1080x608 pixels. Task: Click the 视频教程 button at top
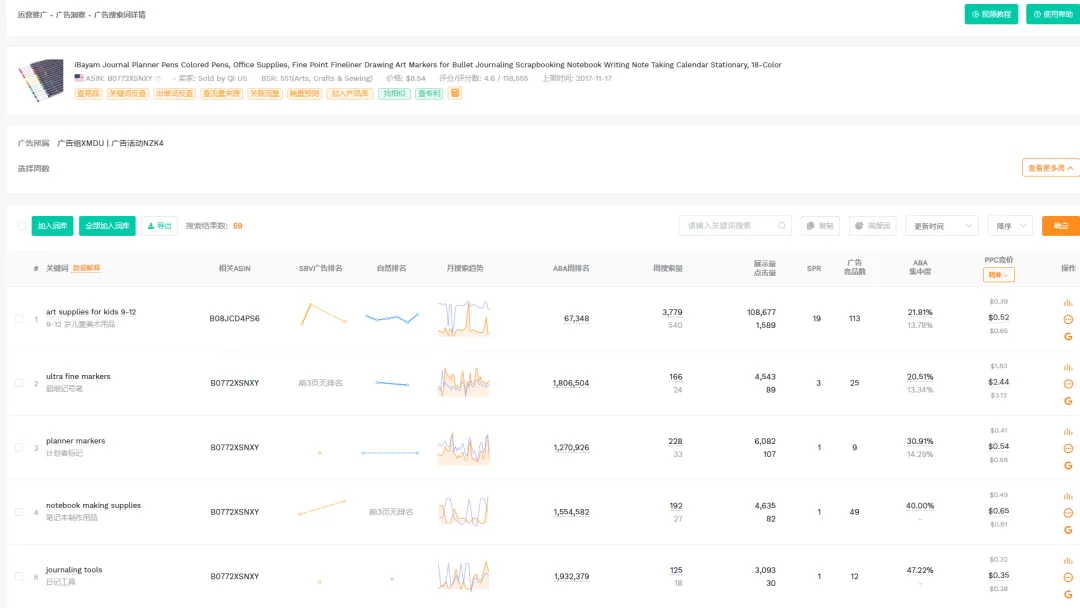coord(991,14)
